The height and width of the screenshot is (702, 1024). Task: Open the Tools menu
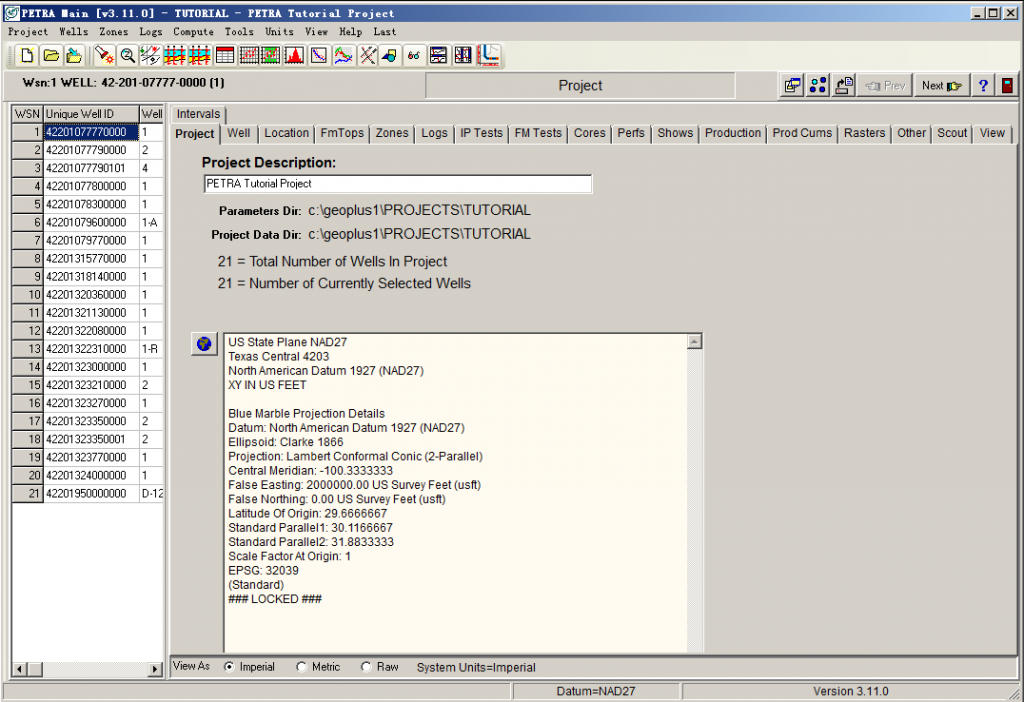click(x=239, y=31)
